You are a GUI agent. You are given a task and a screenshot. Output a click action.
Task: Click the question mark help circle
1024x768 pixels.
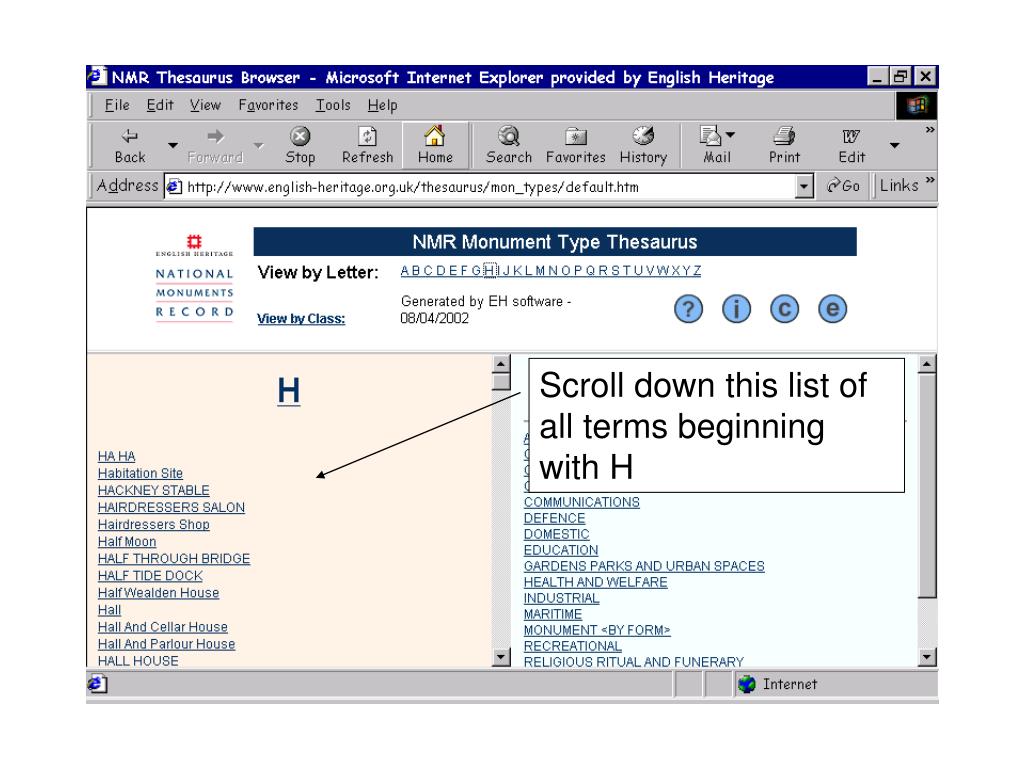coord(688,309)
